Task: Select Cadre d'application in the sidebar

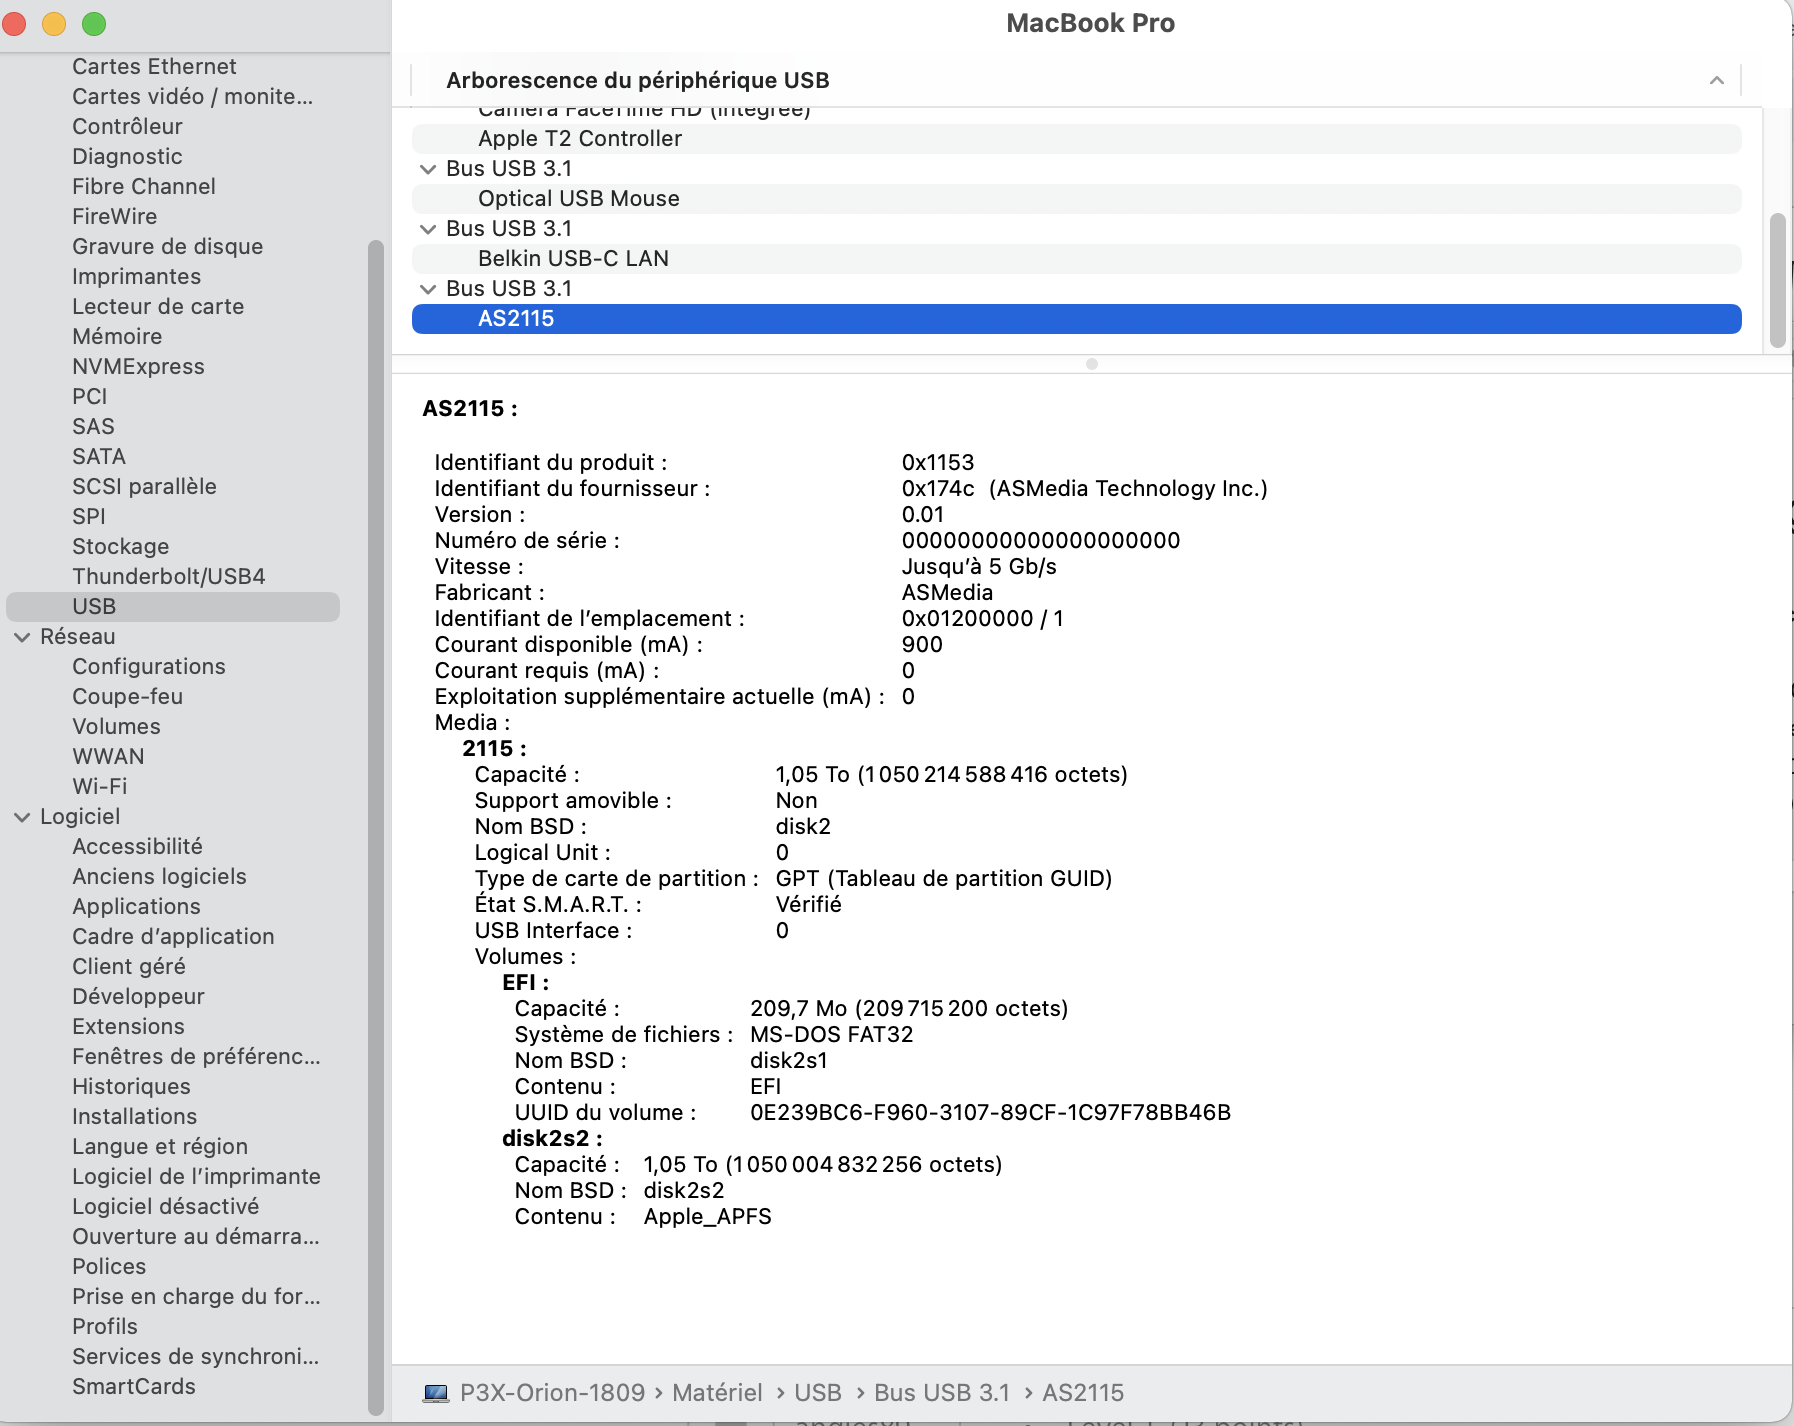Action: [173, 937]
